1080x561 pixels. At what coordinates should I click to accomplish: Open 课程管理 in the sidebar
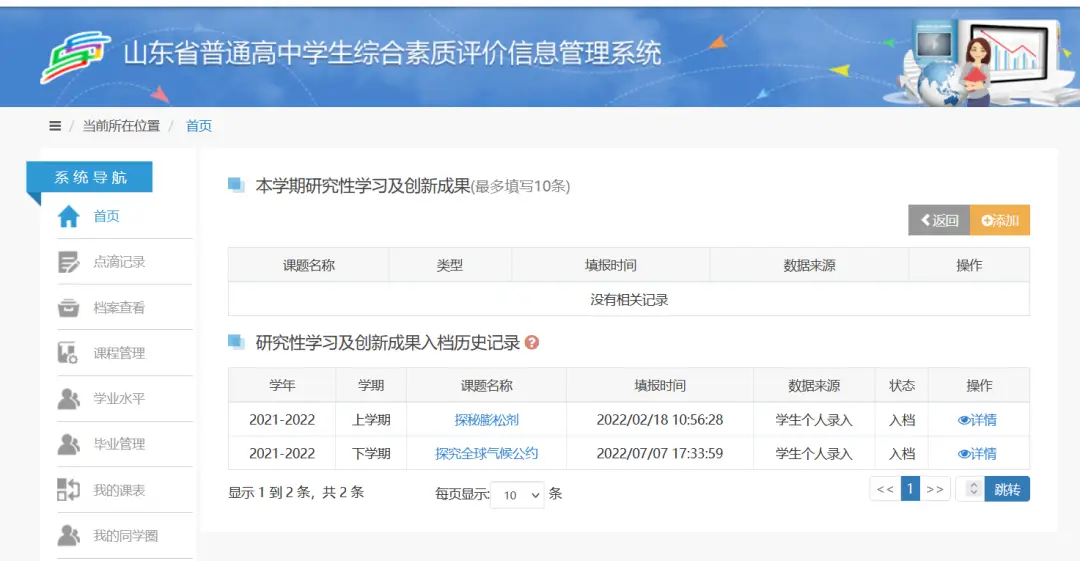(119, 353)
